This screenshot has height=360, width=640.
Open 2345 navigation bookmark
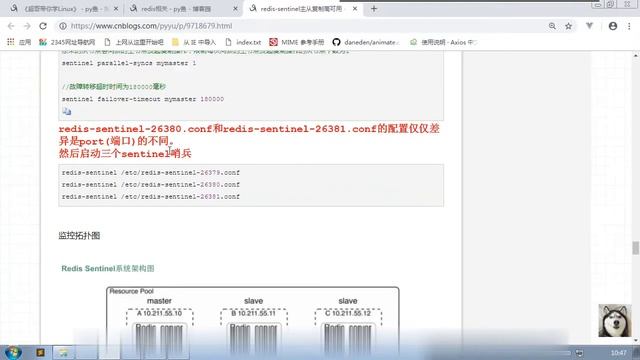(67, 42)
